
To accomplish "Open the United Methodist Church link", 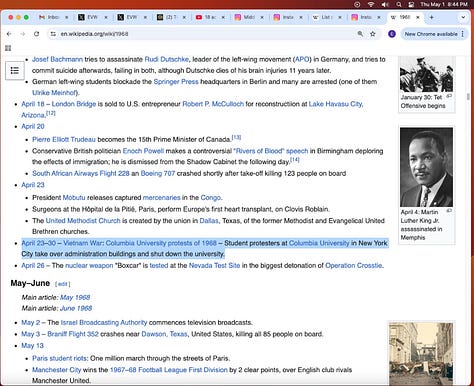I will pos(83,221).
